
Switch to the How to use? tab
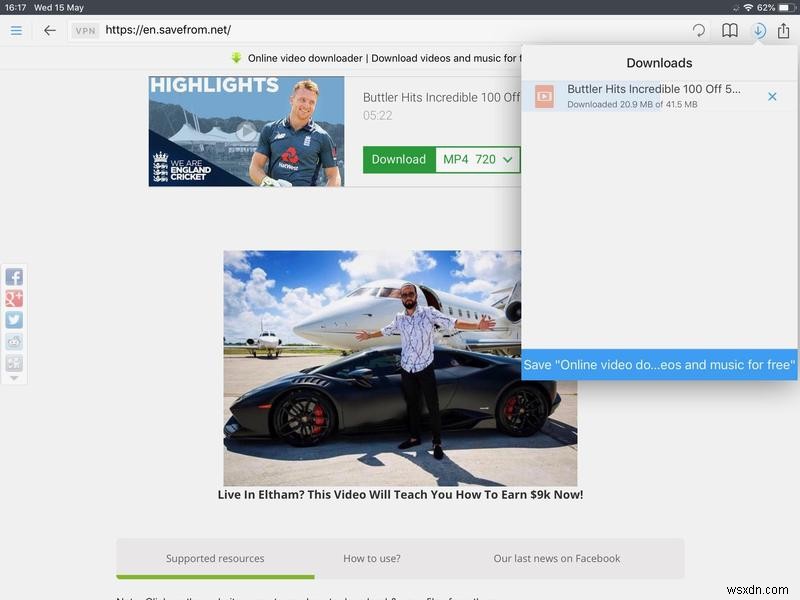pos(372,559)
